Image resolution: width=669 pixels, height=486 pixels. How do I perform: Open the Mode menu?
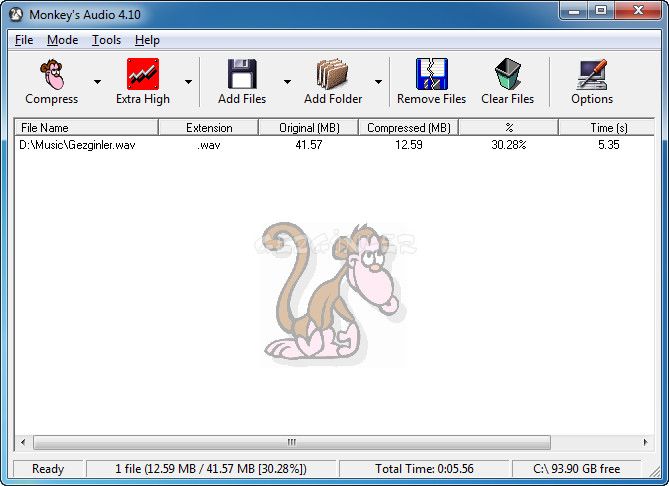tap(62, 40)
